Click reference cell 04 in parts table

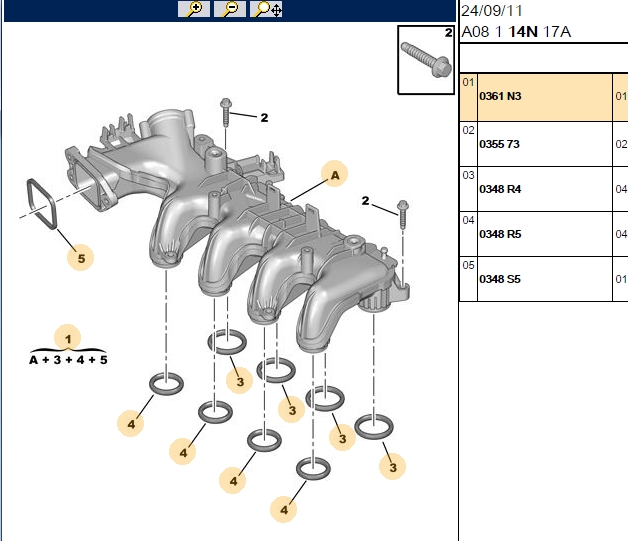click(x=469, y=234)
